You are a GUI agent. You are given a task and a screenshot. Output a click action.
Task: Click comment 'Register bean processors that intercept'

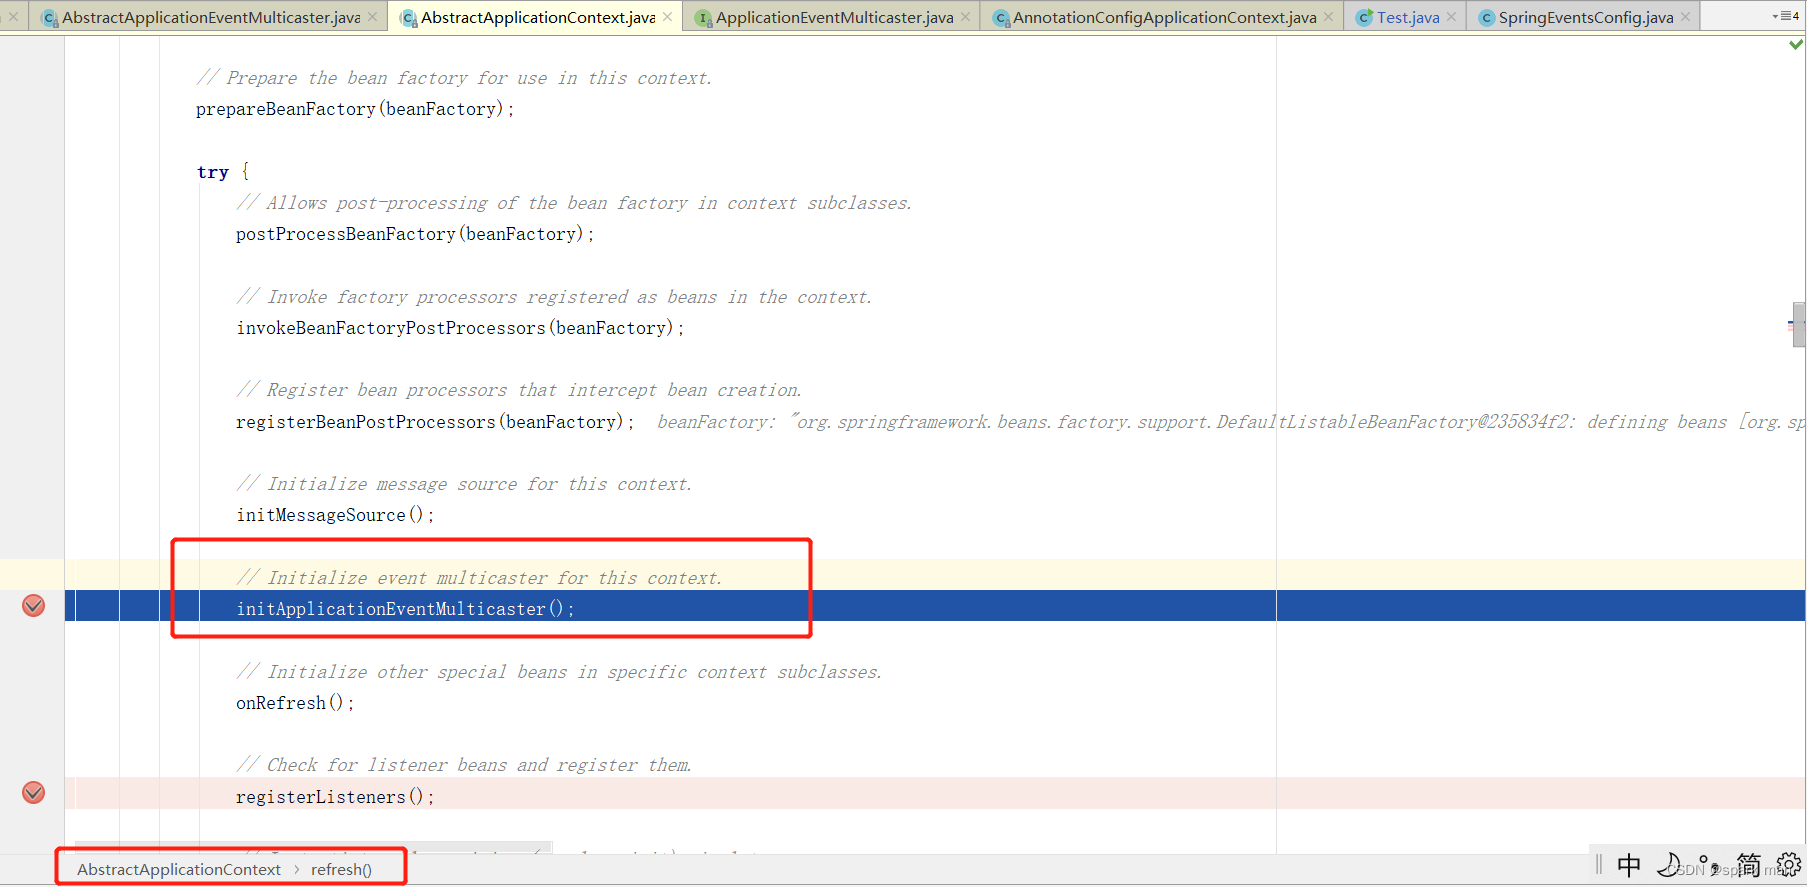pos(519,390)
